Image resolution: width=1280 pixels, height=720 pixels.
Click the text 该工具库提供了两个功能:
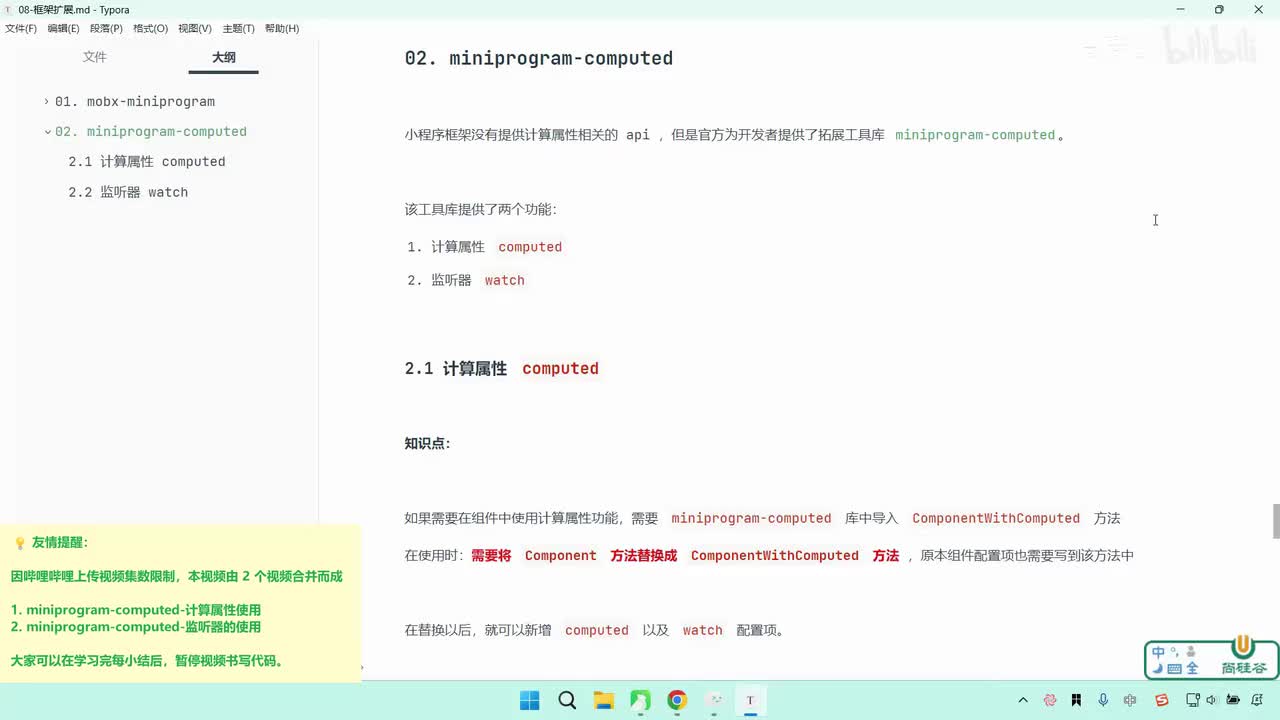tap(480, 209)
